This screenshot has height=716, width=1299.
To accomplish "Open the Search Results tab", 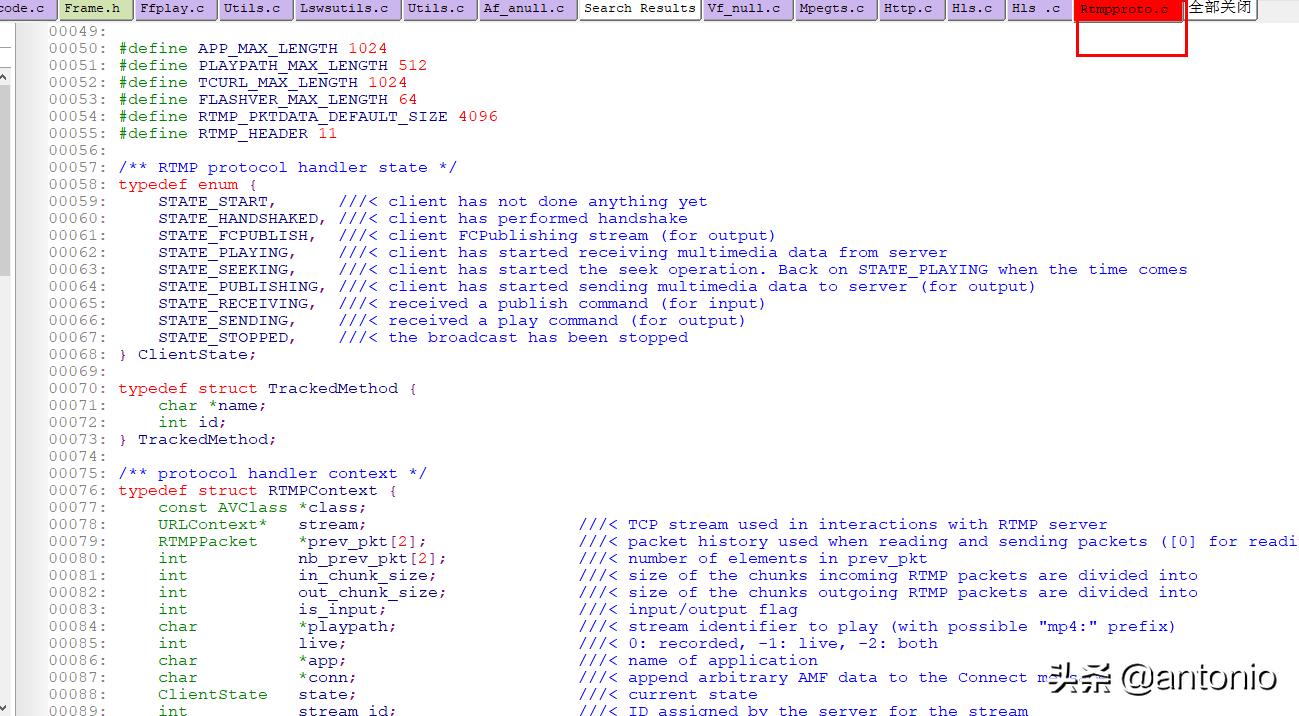I will tap(639, 9).
